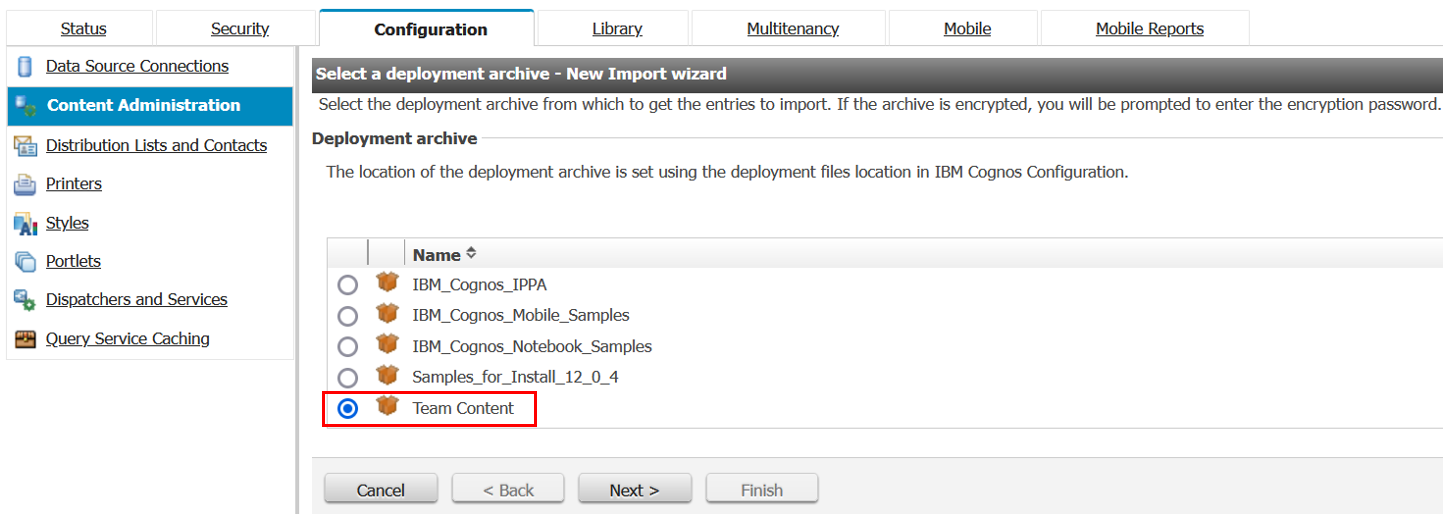
Task: Click the Data Source Connections database icon
Action: (25, 67)
